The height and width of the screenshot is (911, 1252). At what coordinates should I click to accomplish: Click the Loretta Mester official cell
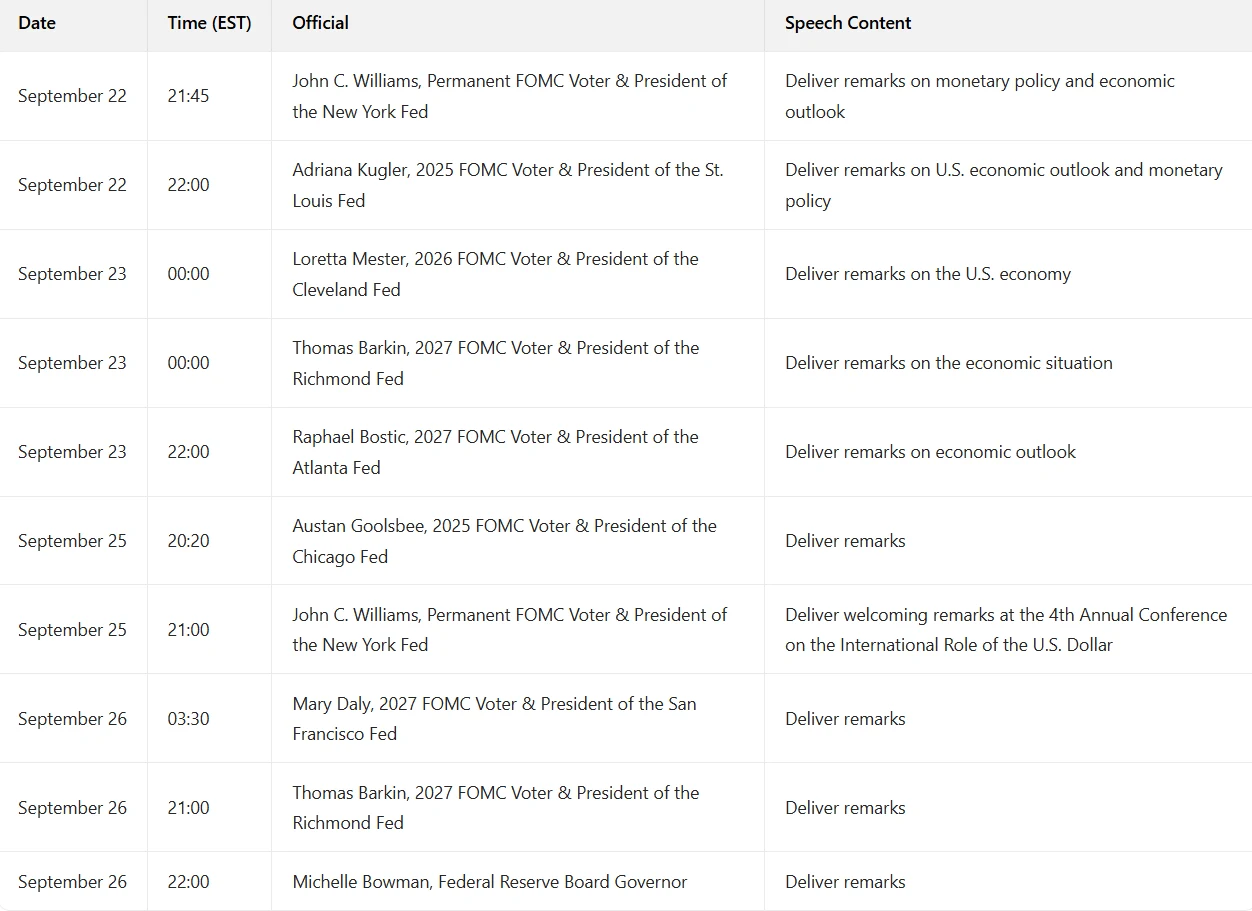495,274
